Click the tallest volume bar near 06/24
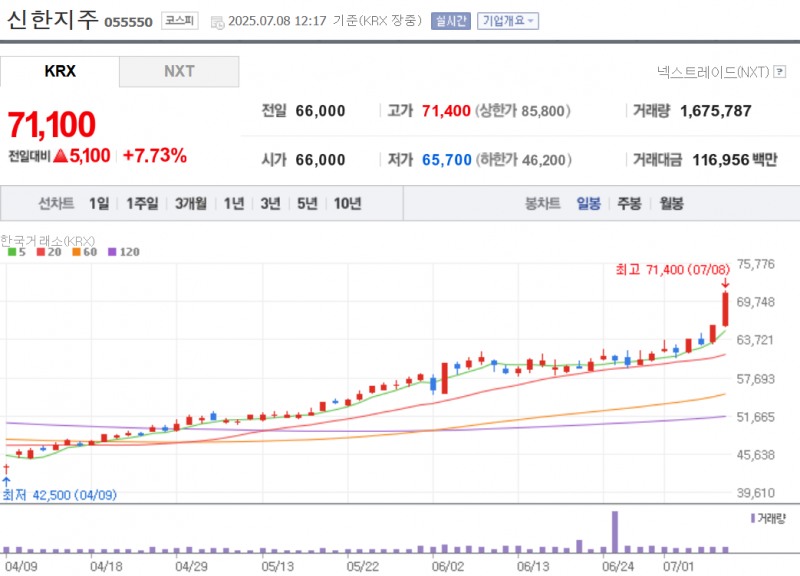Screen dimensions: 800x576 tap(615, 532)
